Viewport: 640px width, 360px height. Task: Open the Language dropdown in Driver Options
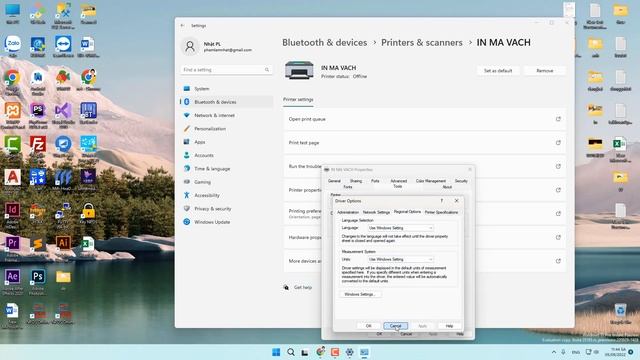(400, 228)
